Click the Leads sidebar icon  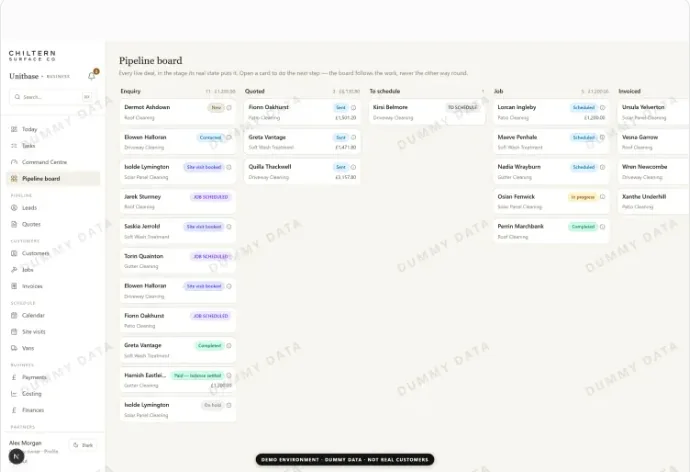[14, 208]
